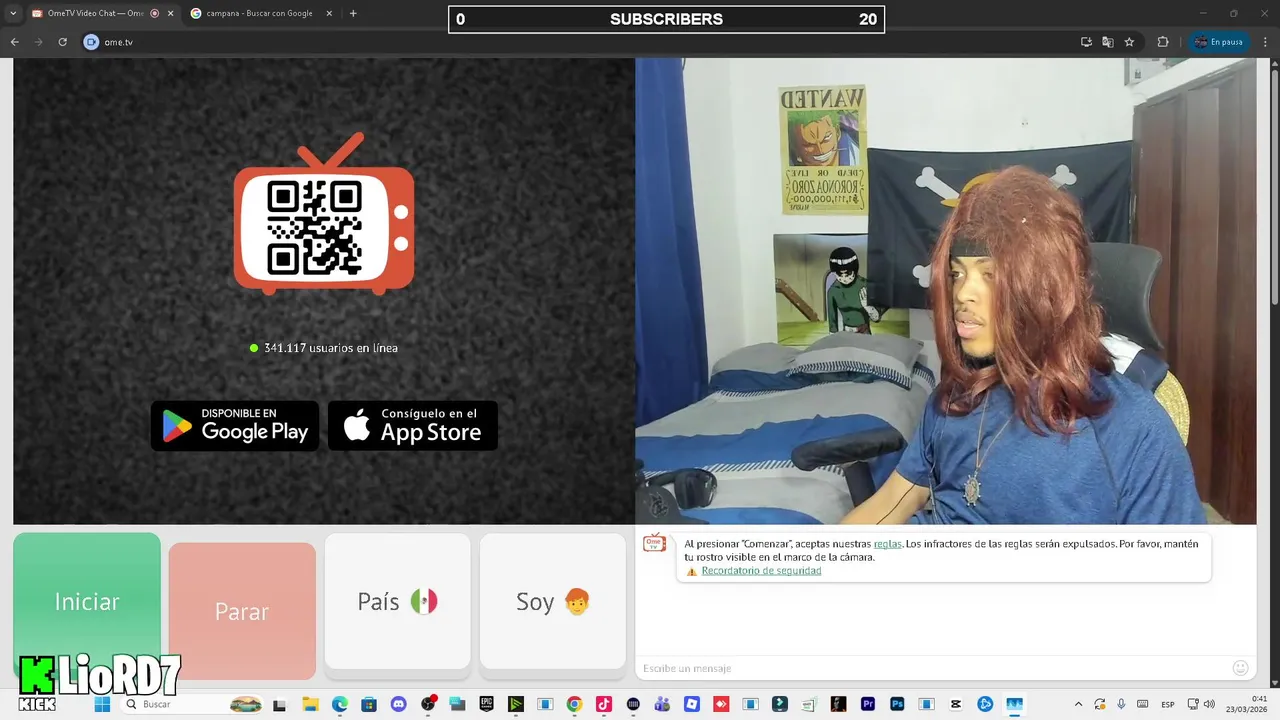Bookmark this page with the star
This screenshot has height=720, width=1280.
(x=1129, y=42)
